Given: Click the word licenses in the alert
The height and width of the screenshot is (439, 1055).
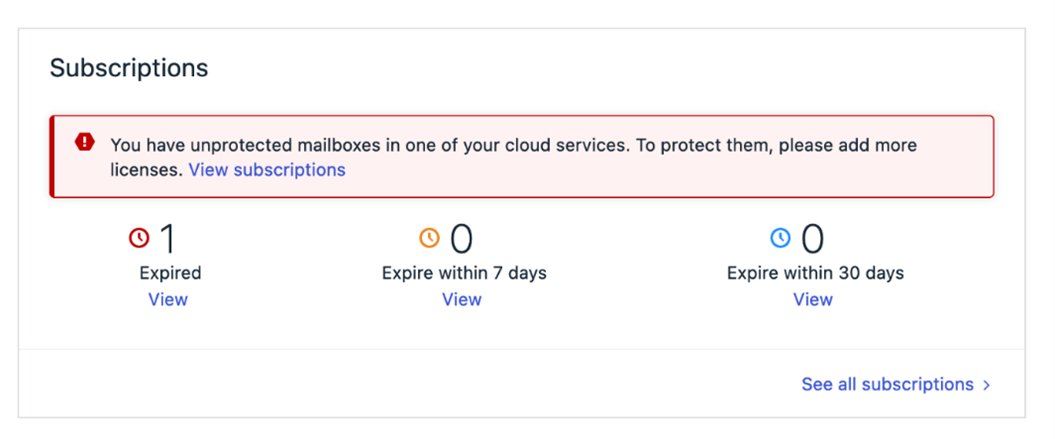Looking at the screenshot, I should (x=146, y=170).
